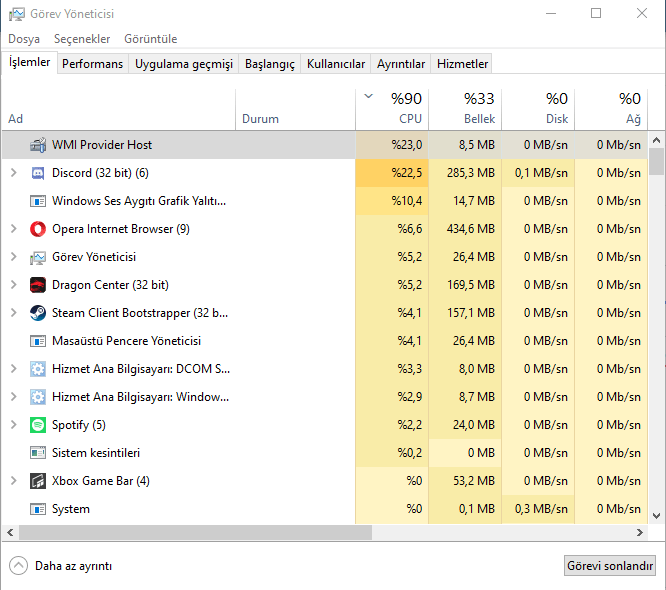Select the Masaüstü Pencere Yöneticisi name
Screen dimensions: 666x590
(x=127, y=341)
